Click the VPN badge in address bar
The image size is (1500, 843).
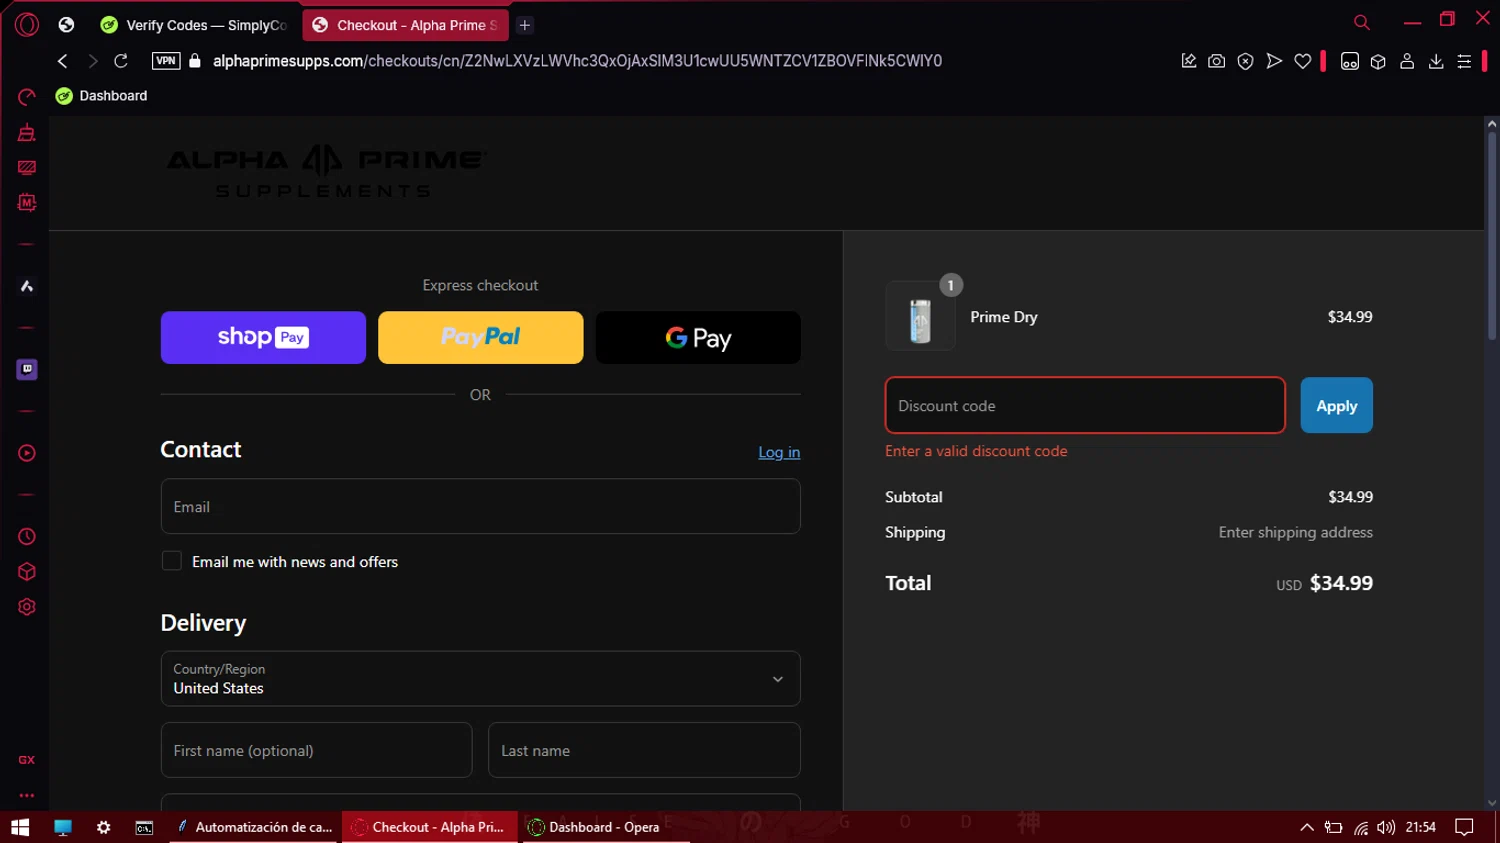pyautogui.click(x=166, y=61)
